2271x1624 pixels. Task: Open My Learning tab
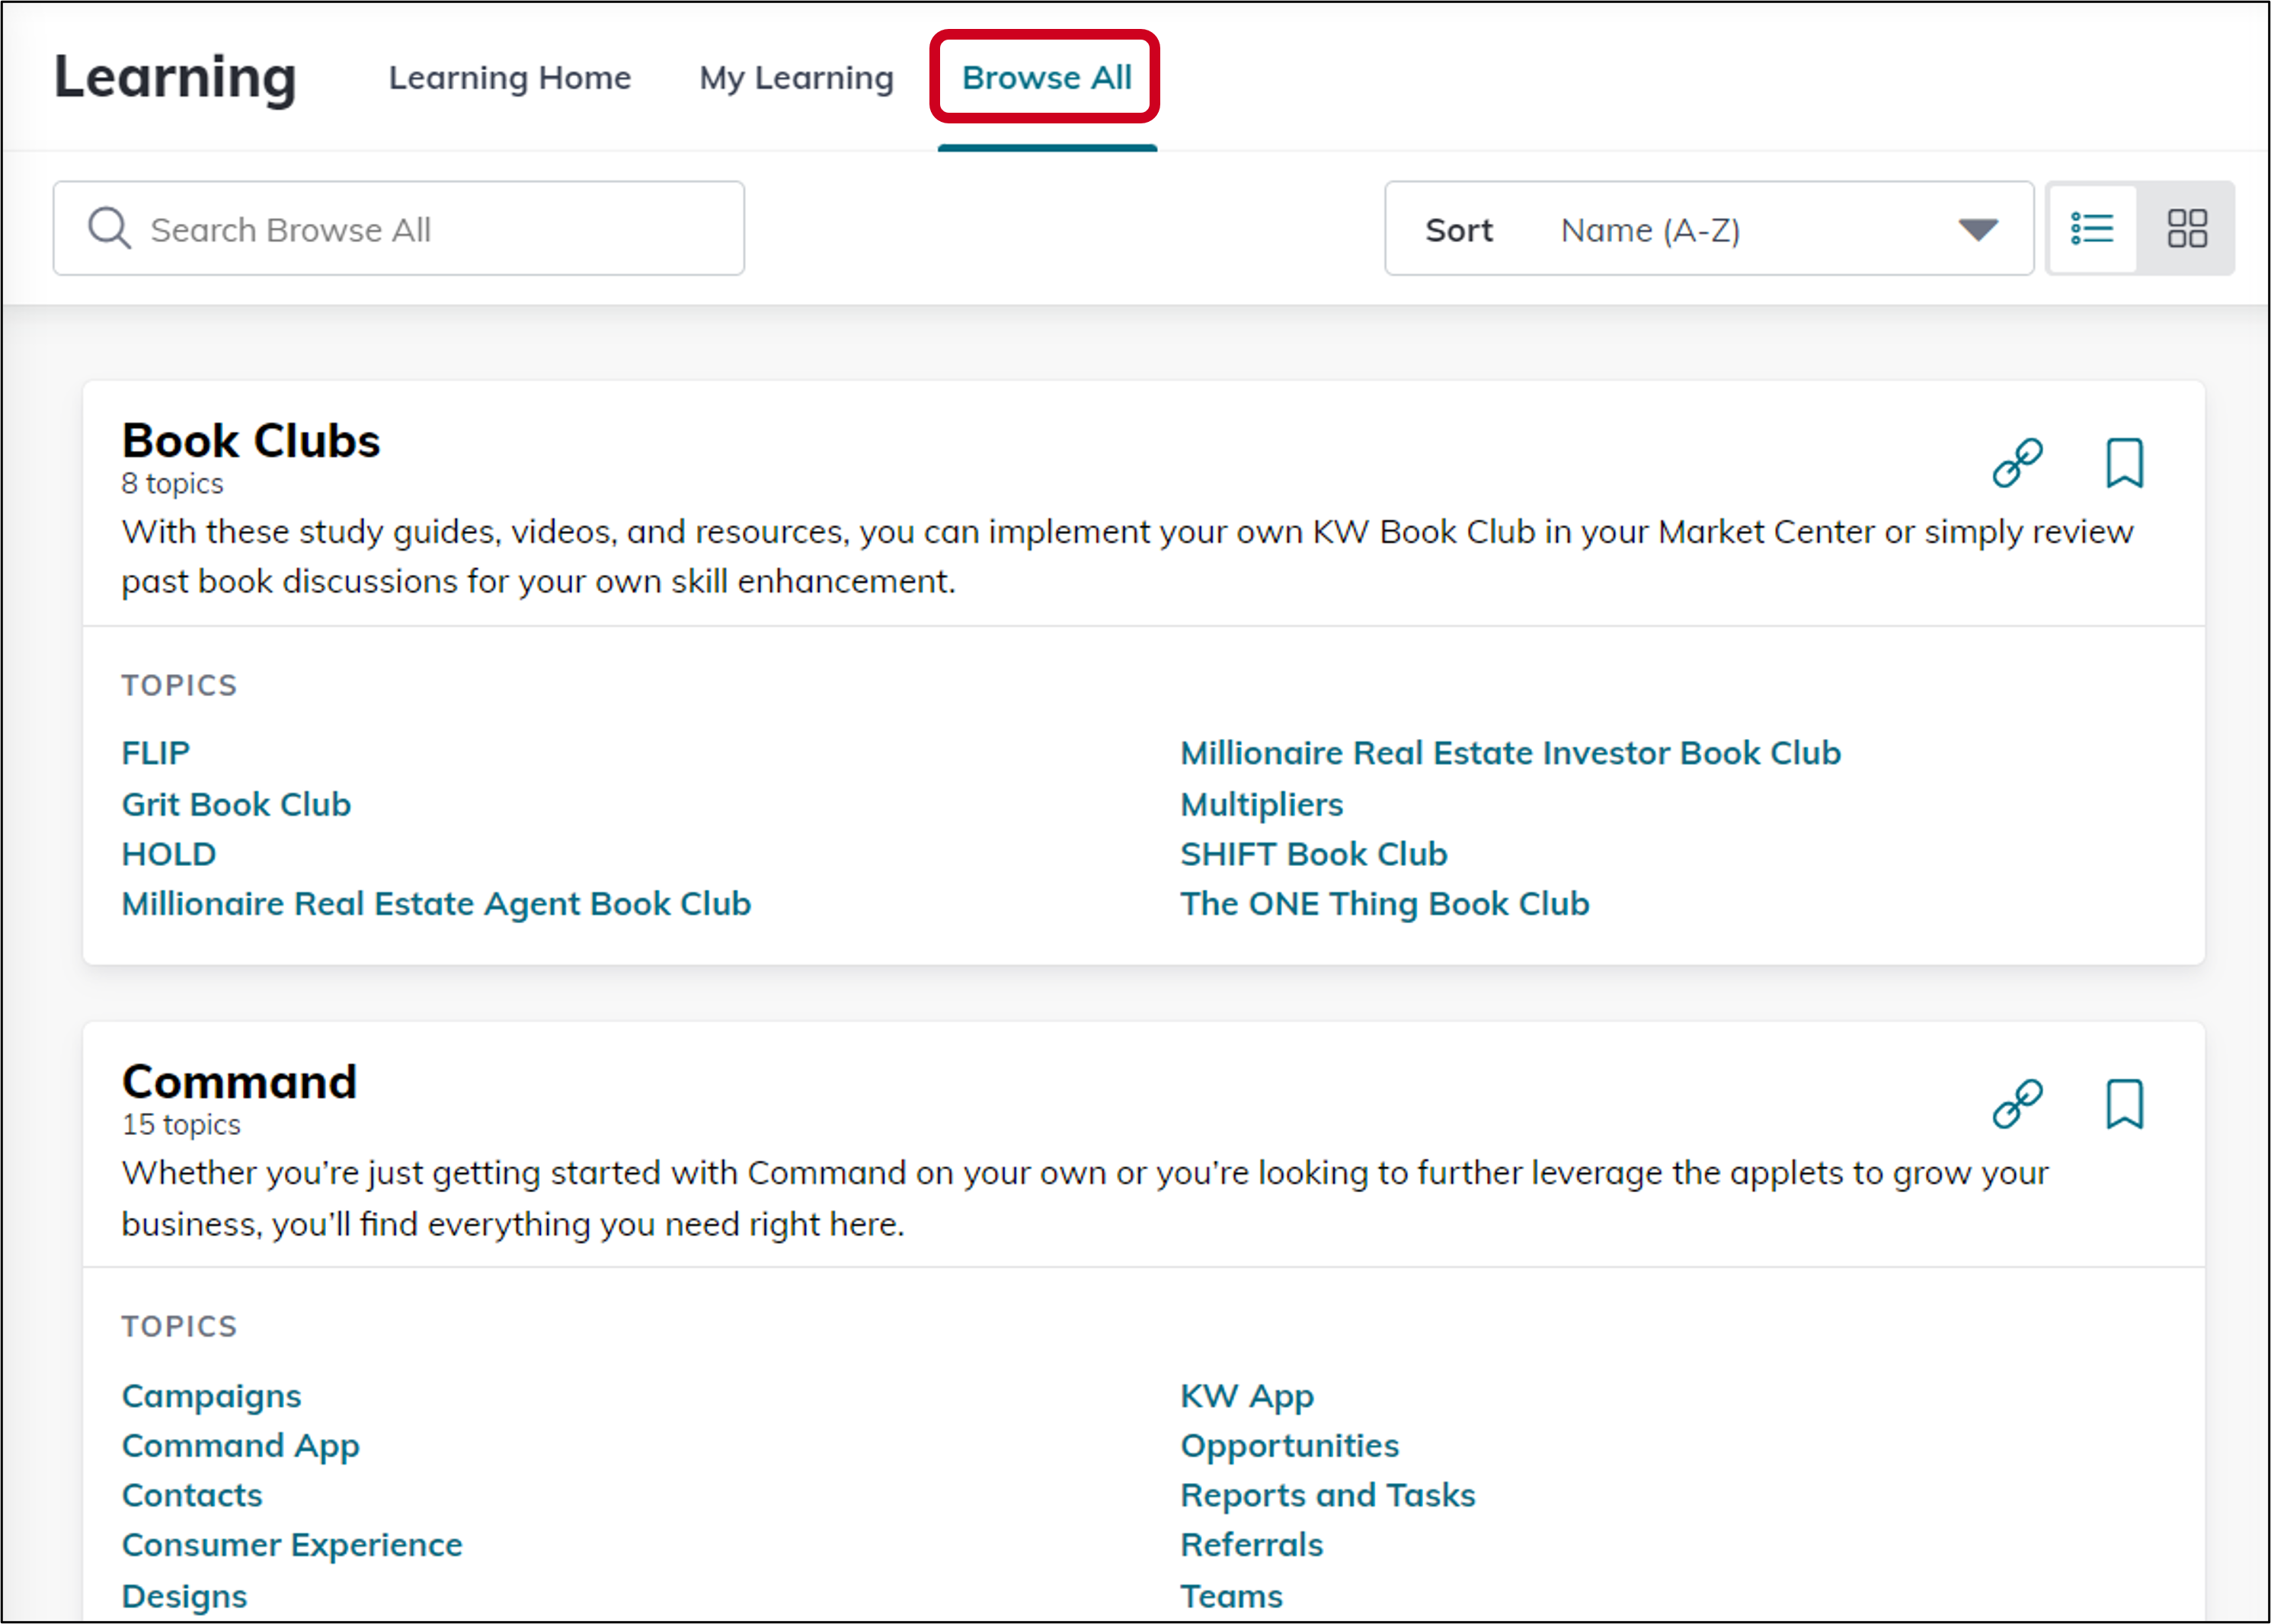coord(796,78)
